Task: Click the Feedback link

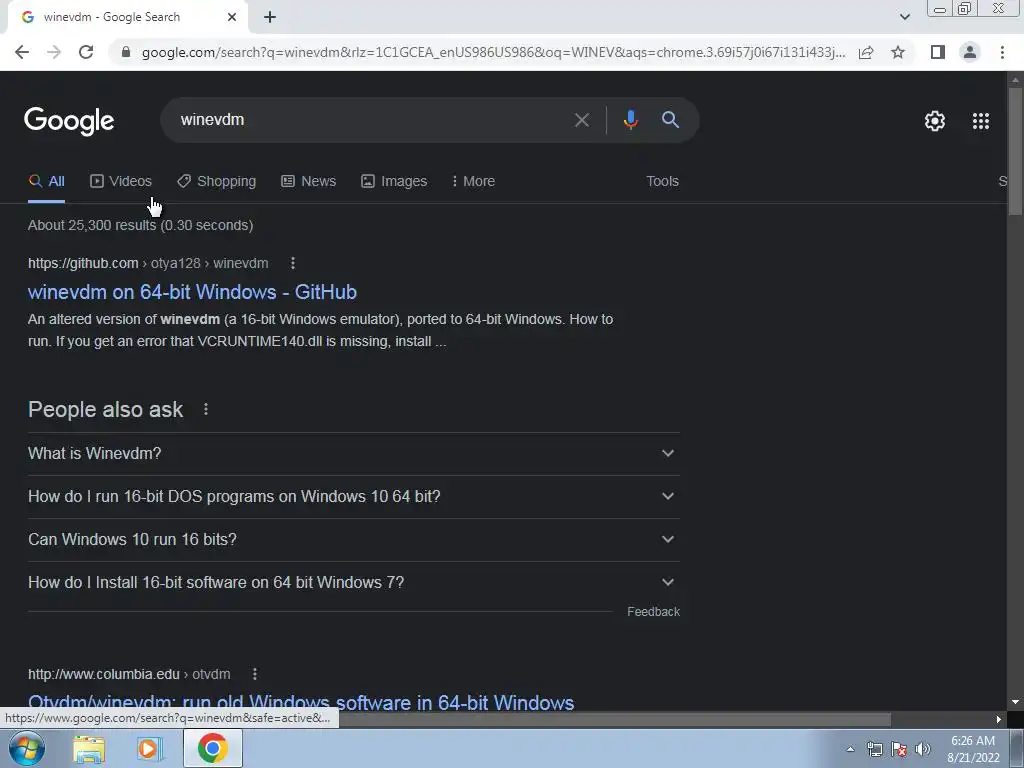Action: [653, 612]
